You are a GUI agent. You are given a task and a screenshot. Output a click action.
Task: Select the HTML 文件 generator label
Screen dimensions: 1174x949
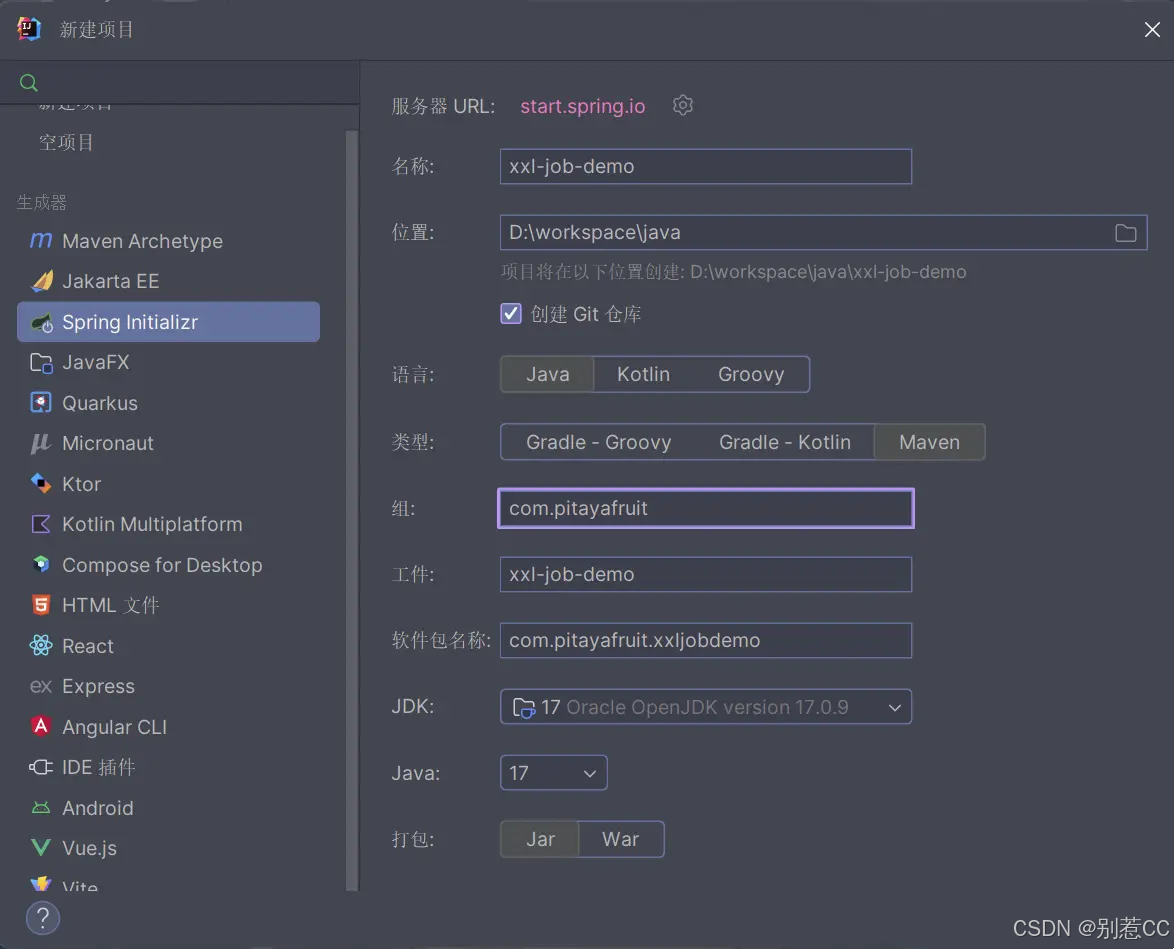111,605
